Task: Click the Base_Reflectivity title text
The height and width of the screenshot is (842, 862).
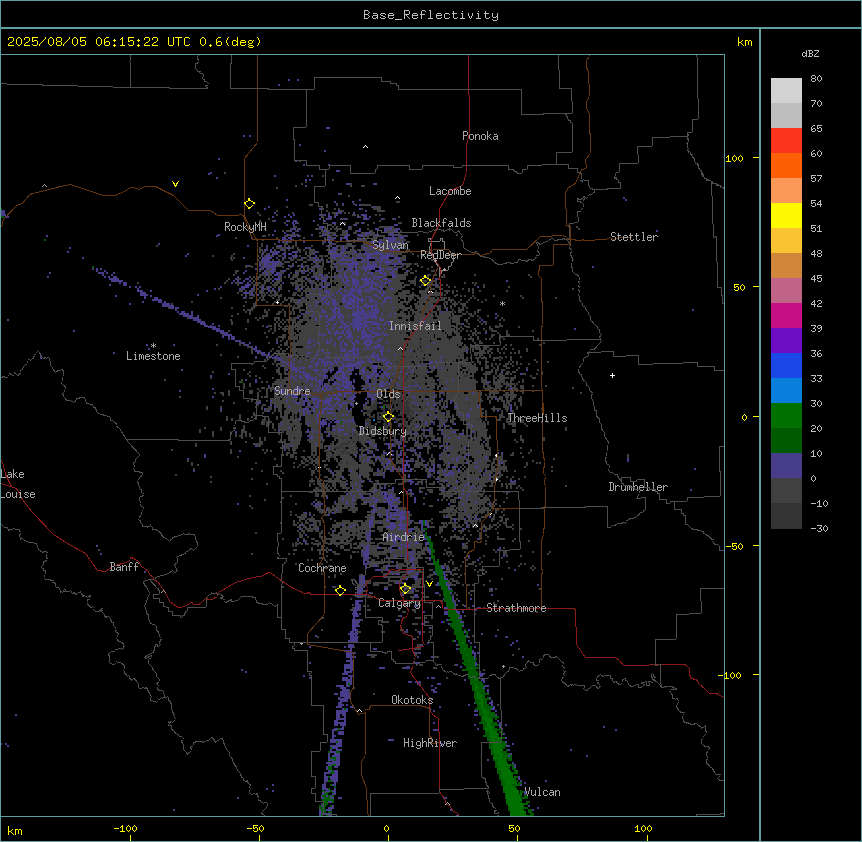Action: click(431, 15)
